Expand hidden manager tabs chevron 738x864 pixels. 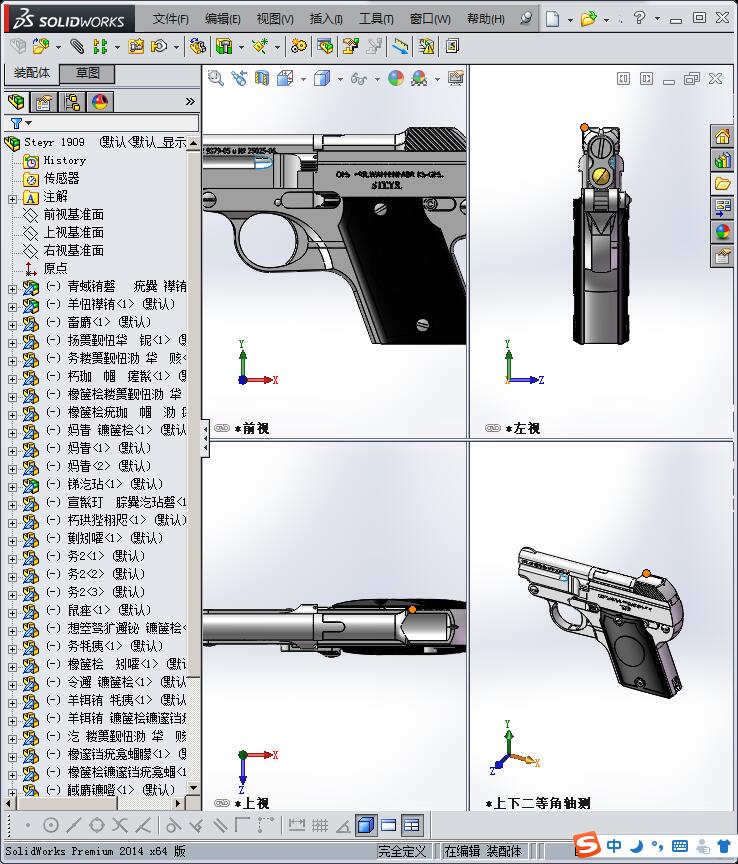190,101
